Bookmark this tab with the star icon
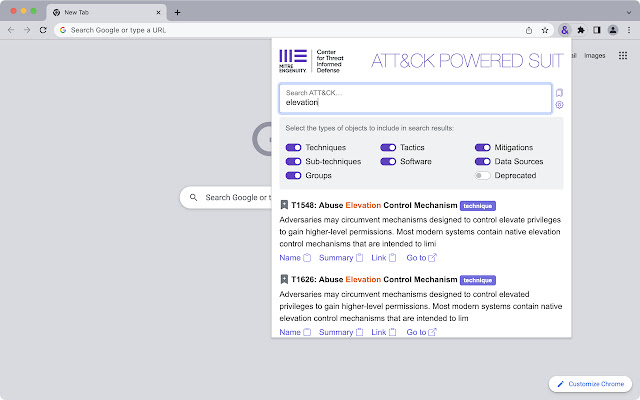The width and height of the screenshot is (640, 400). point(544,30)
